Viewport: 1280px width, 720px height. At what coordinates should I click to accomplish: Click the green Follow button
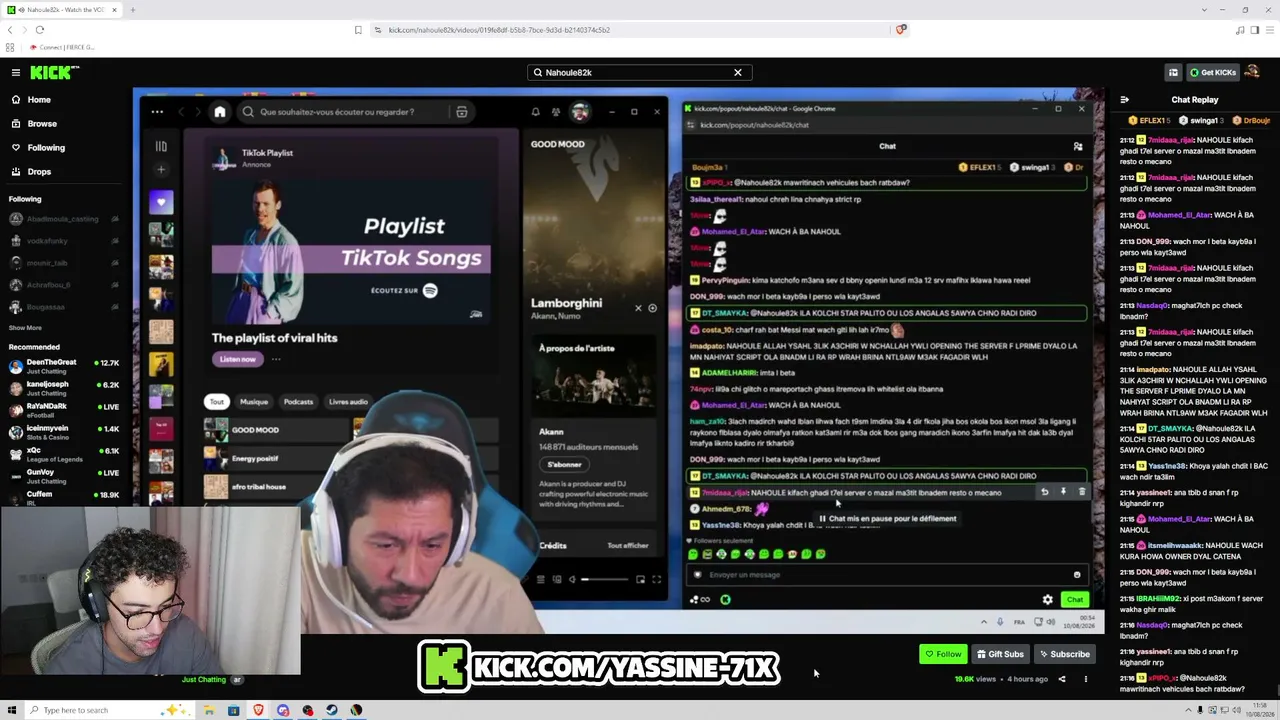tap(943, 654)
